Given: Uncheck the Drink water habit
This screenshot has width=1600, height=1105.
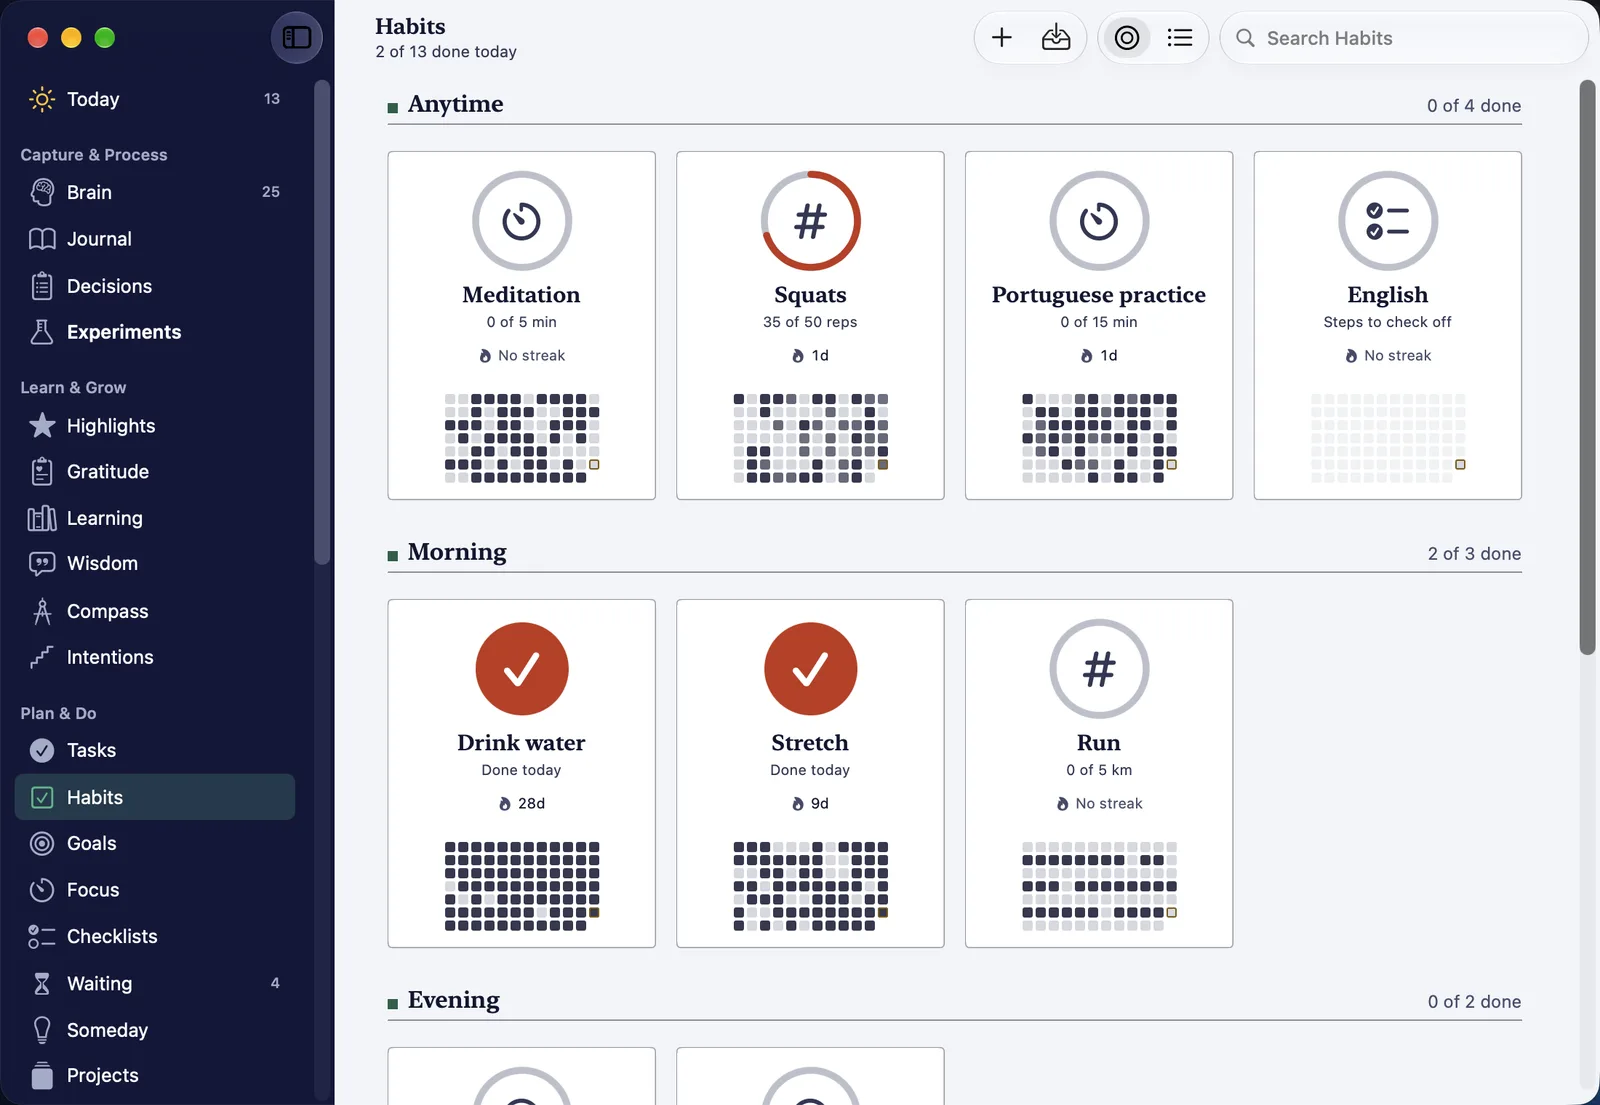Looking at the screenshot, I should (522, 669).
